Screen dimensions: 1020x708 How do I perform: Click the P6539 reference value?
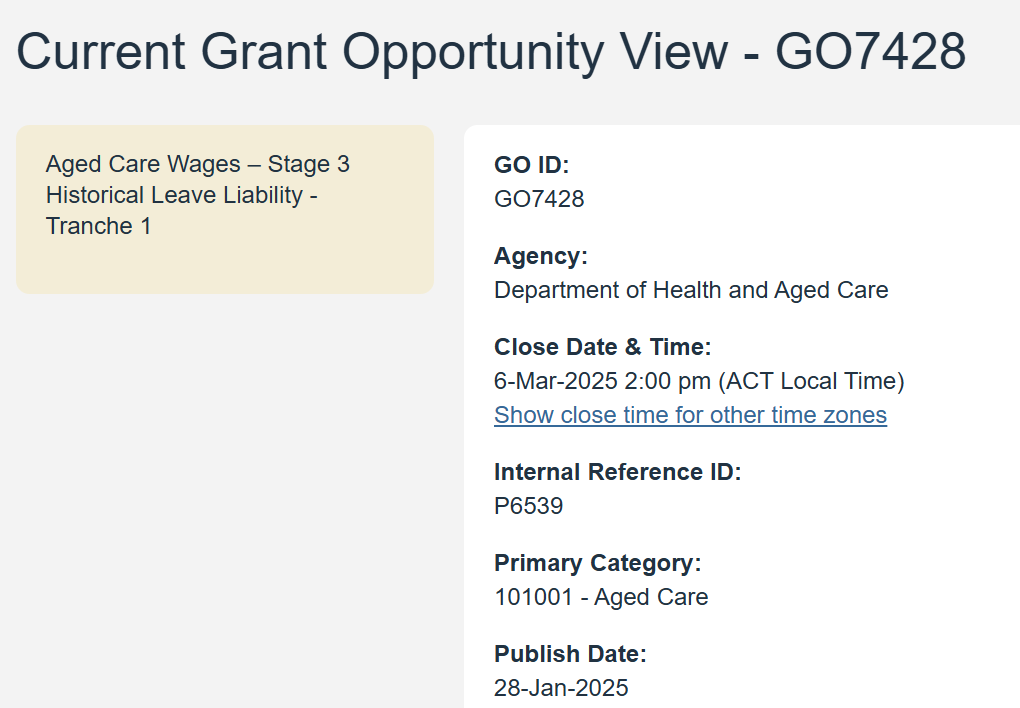[528, 506]
